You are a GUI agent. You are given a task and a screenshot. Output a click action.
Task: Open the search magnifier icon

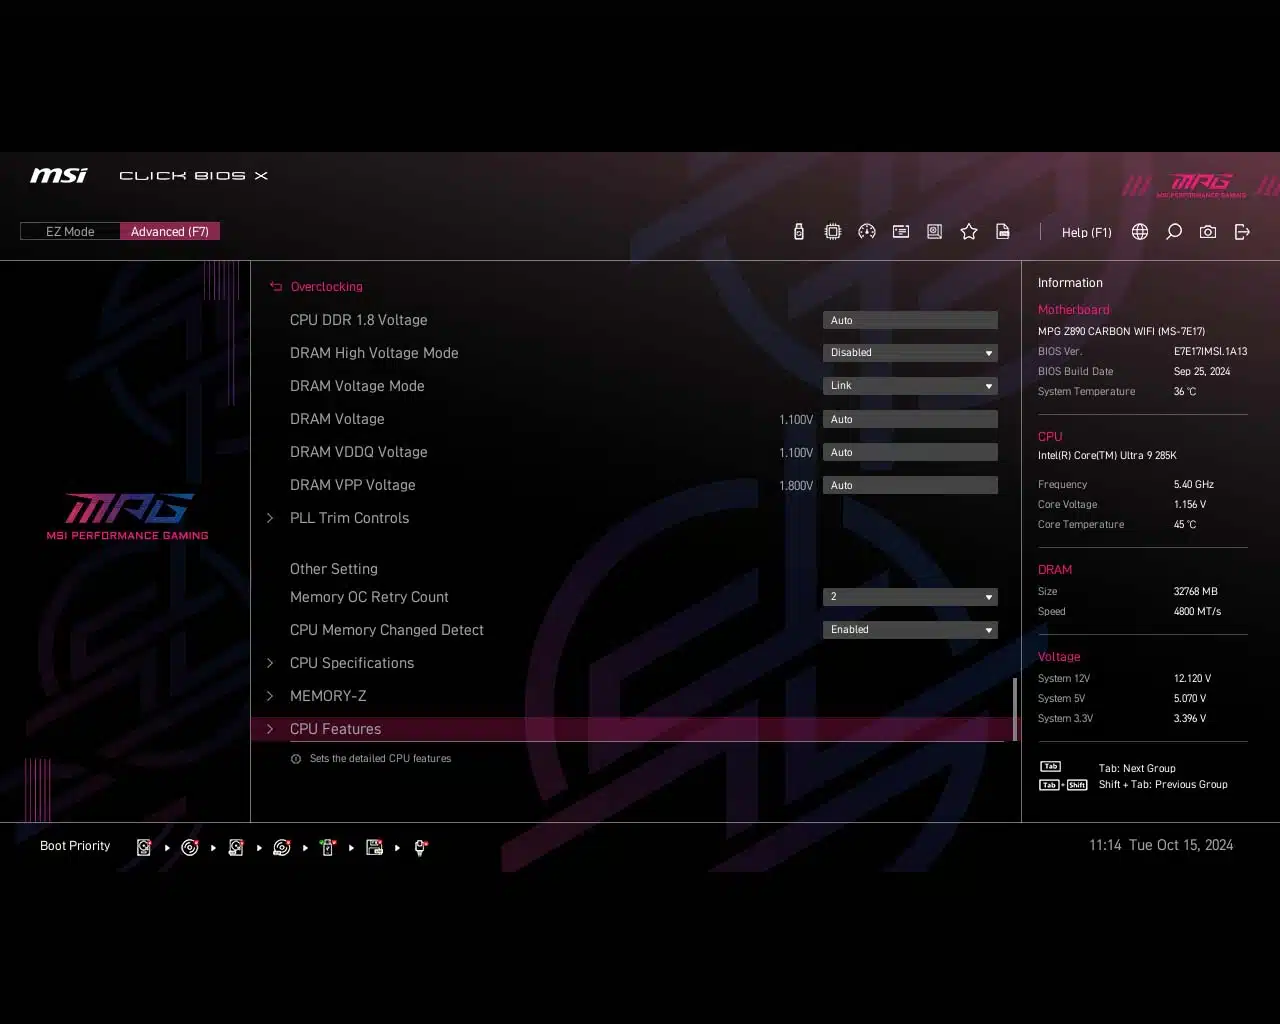point(1174,232)
